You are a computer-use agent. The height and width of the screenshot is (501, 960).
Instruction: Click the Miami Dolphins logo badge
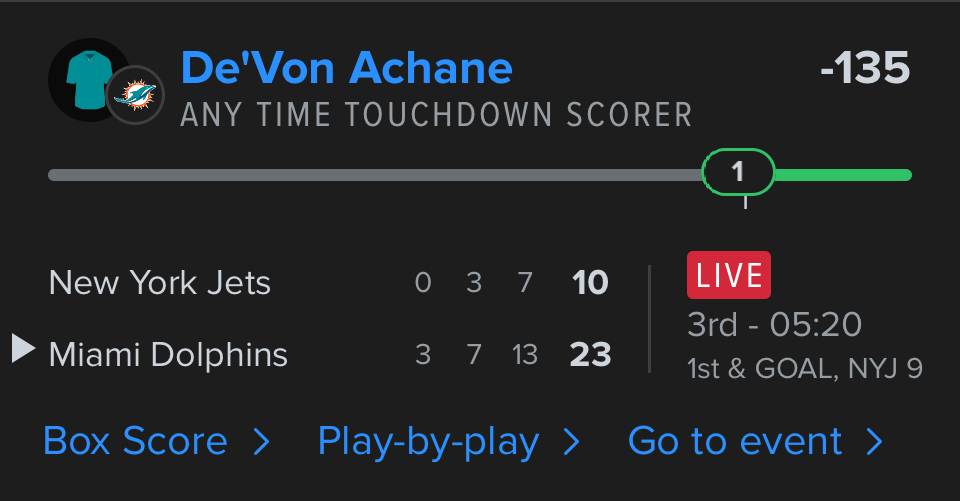135,96
